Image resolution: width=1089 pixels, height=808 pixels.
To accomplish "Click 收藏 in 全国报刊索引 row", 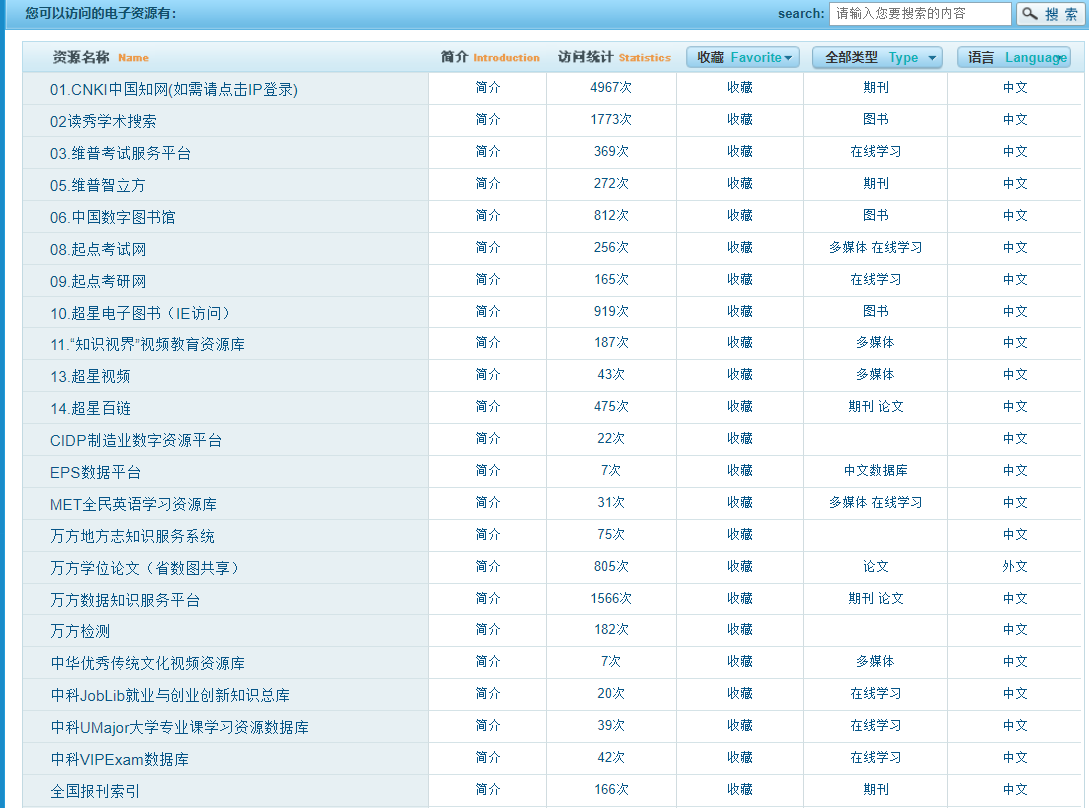I will pyautogui.click(x=740, y=789).
